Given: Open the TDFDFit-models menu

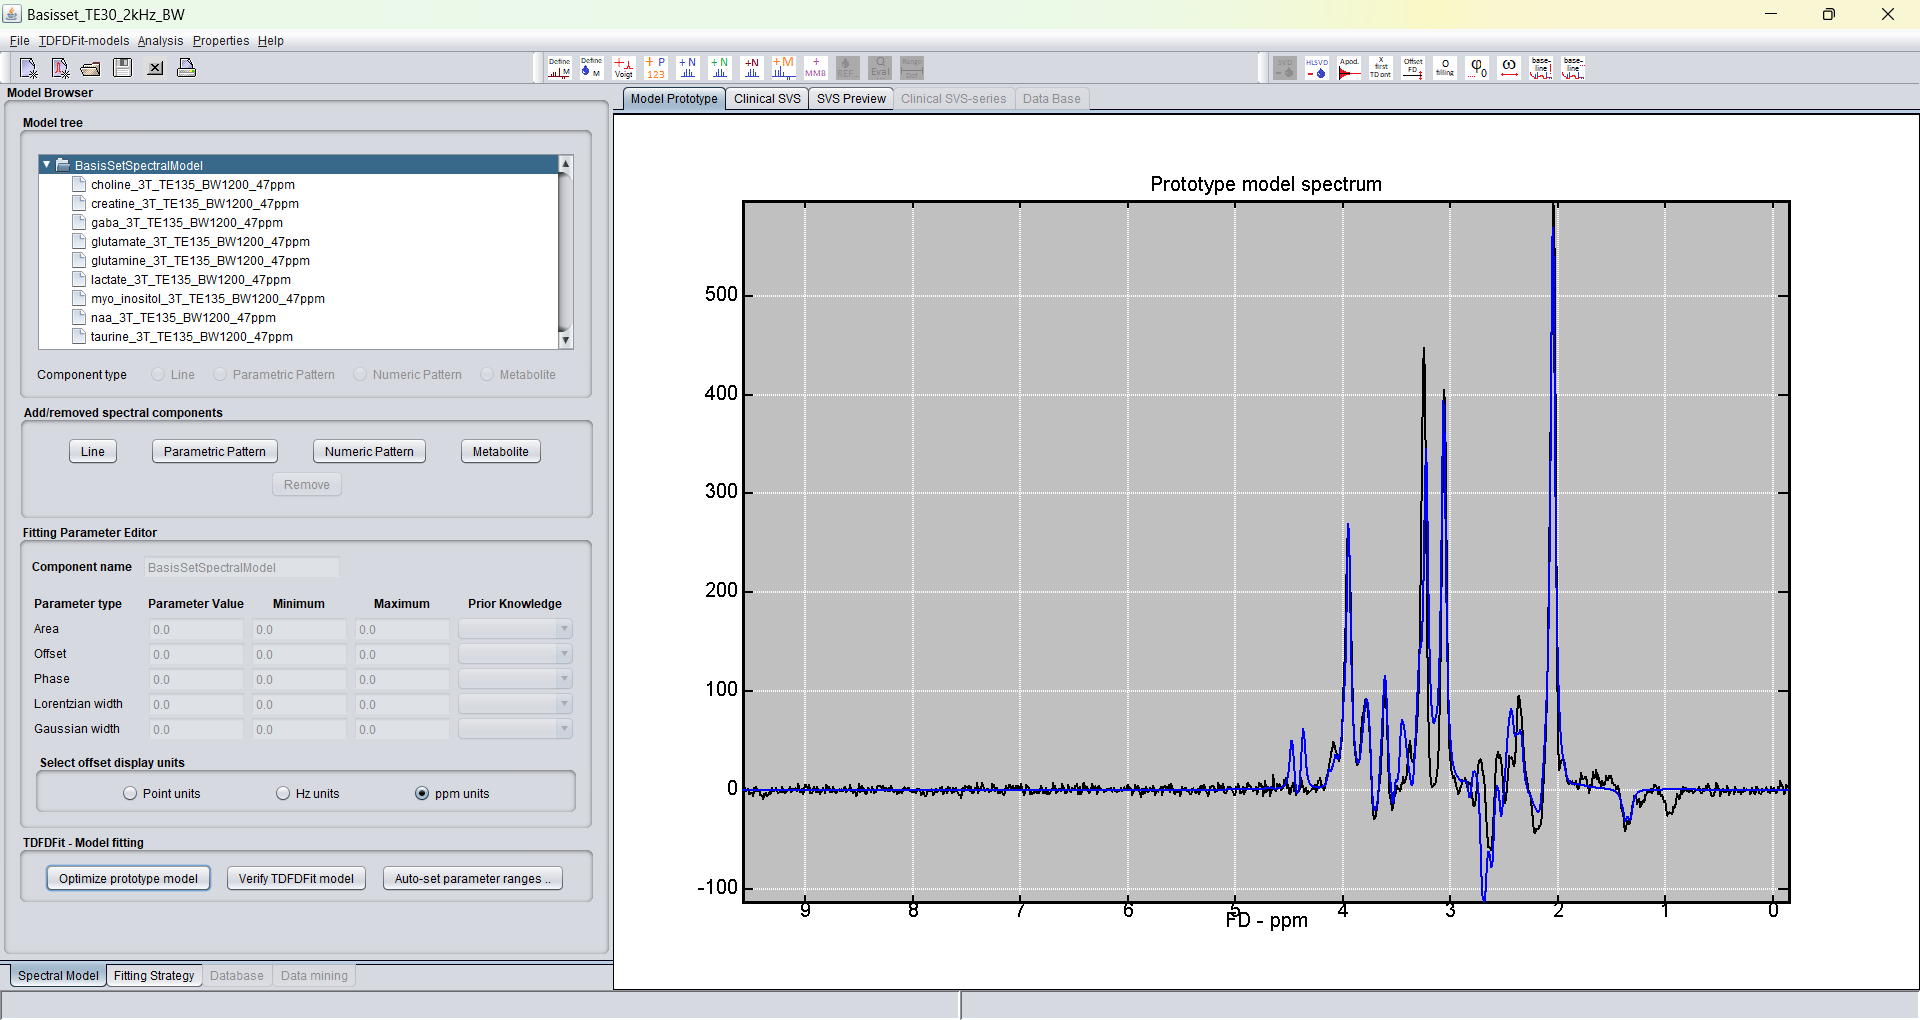Looking at the screenshot, I should tap(84, 41).
